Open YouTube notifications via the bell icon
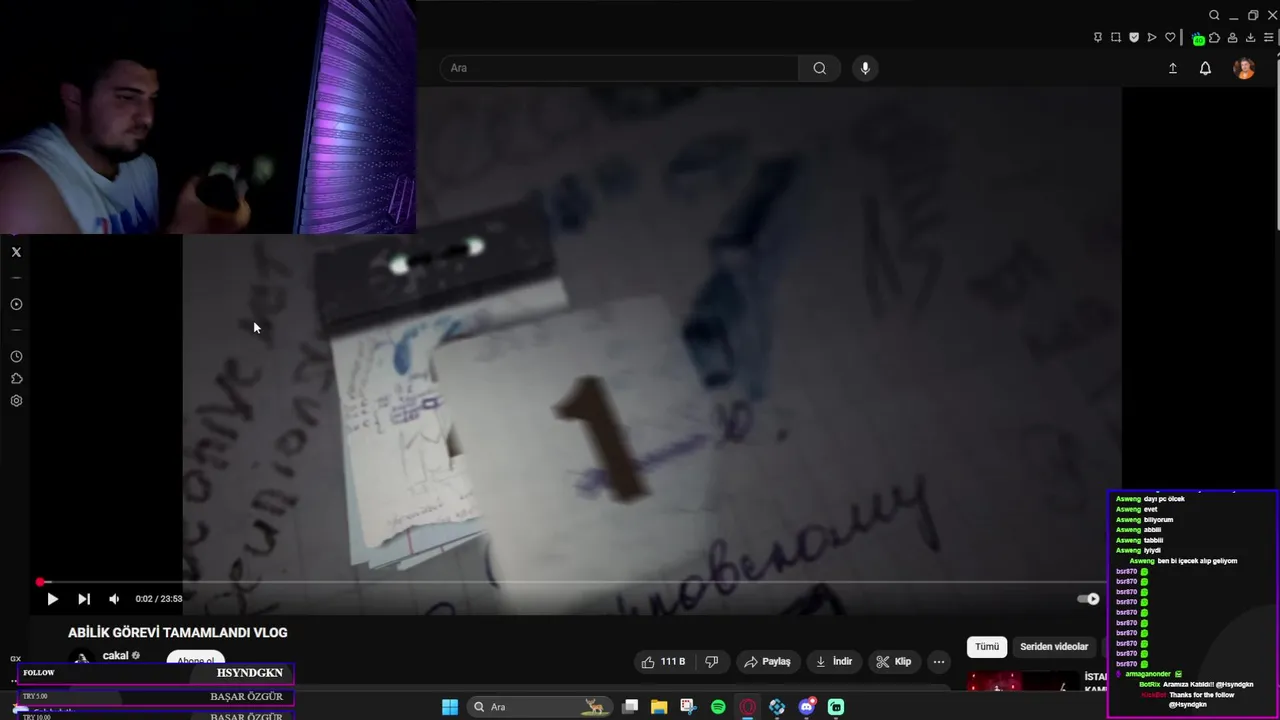The image size is (1280, 720). pos(1205,68)
